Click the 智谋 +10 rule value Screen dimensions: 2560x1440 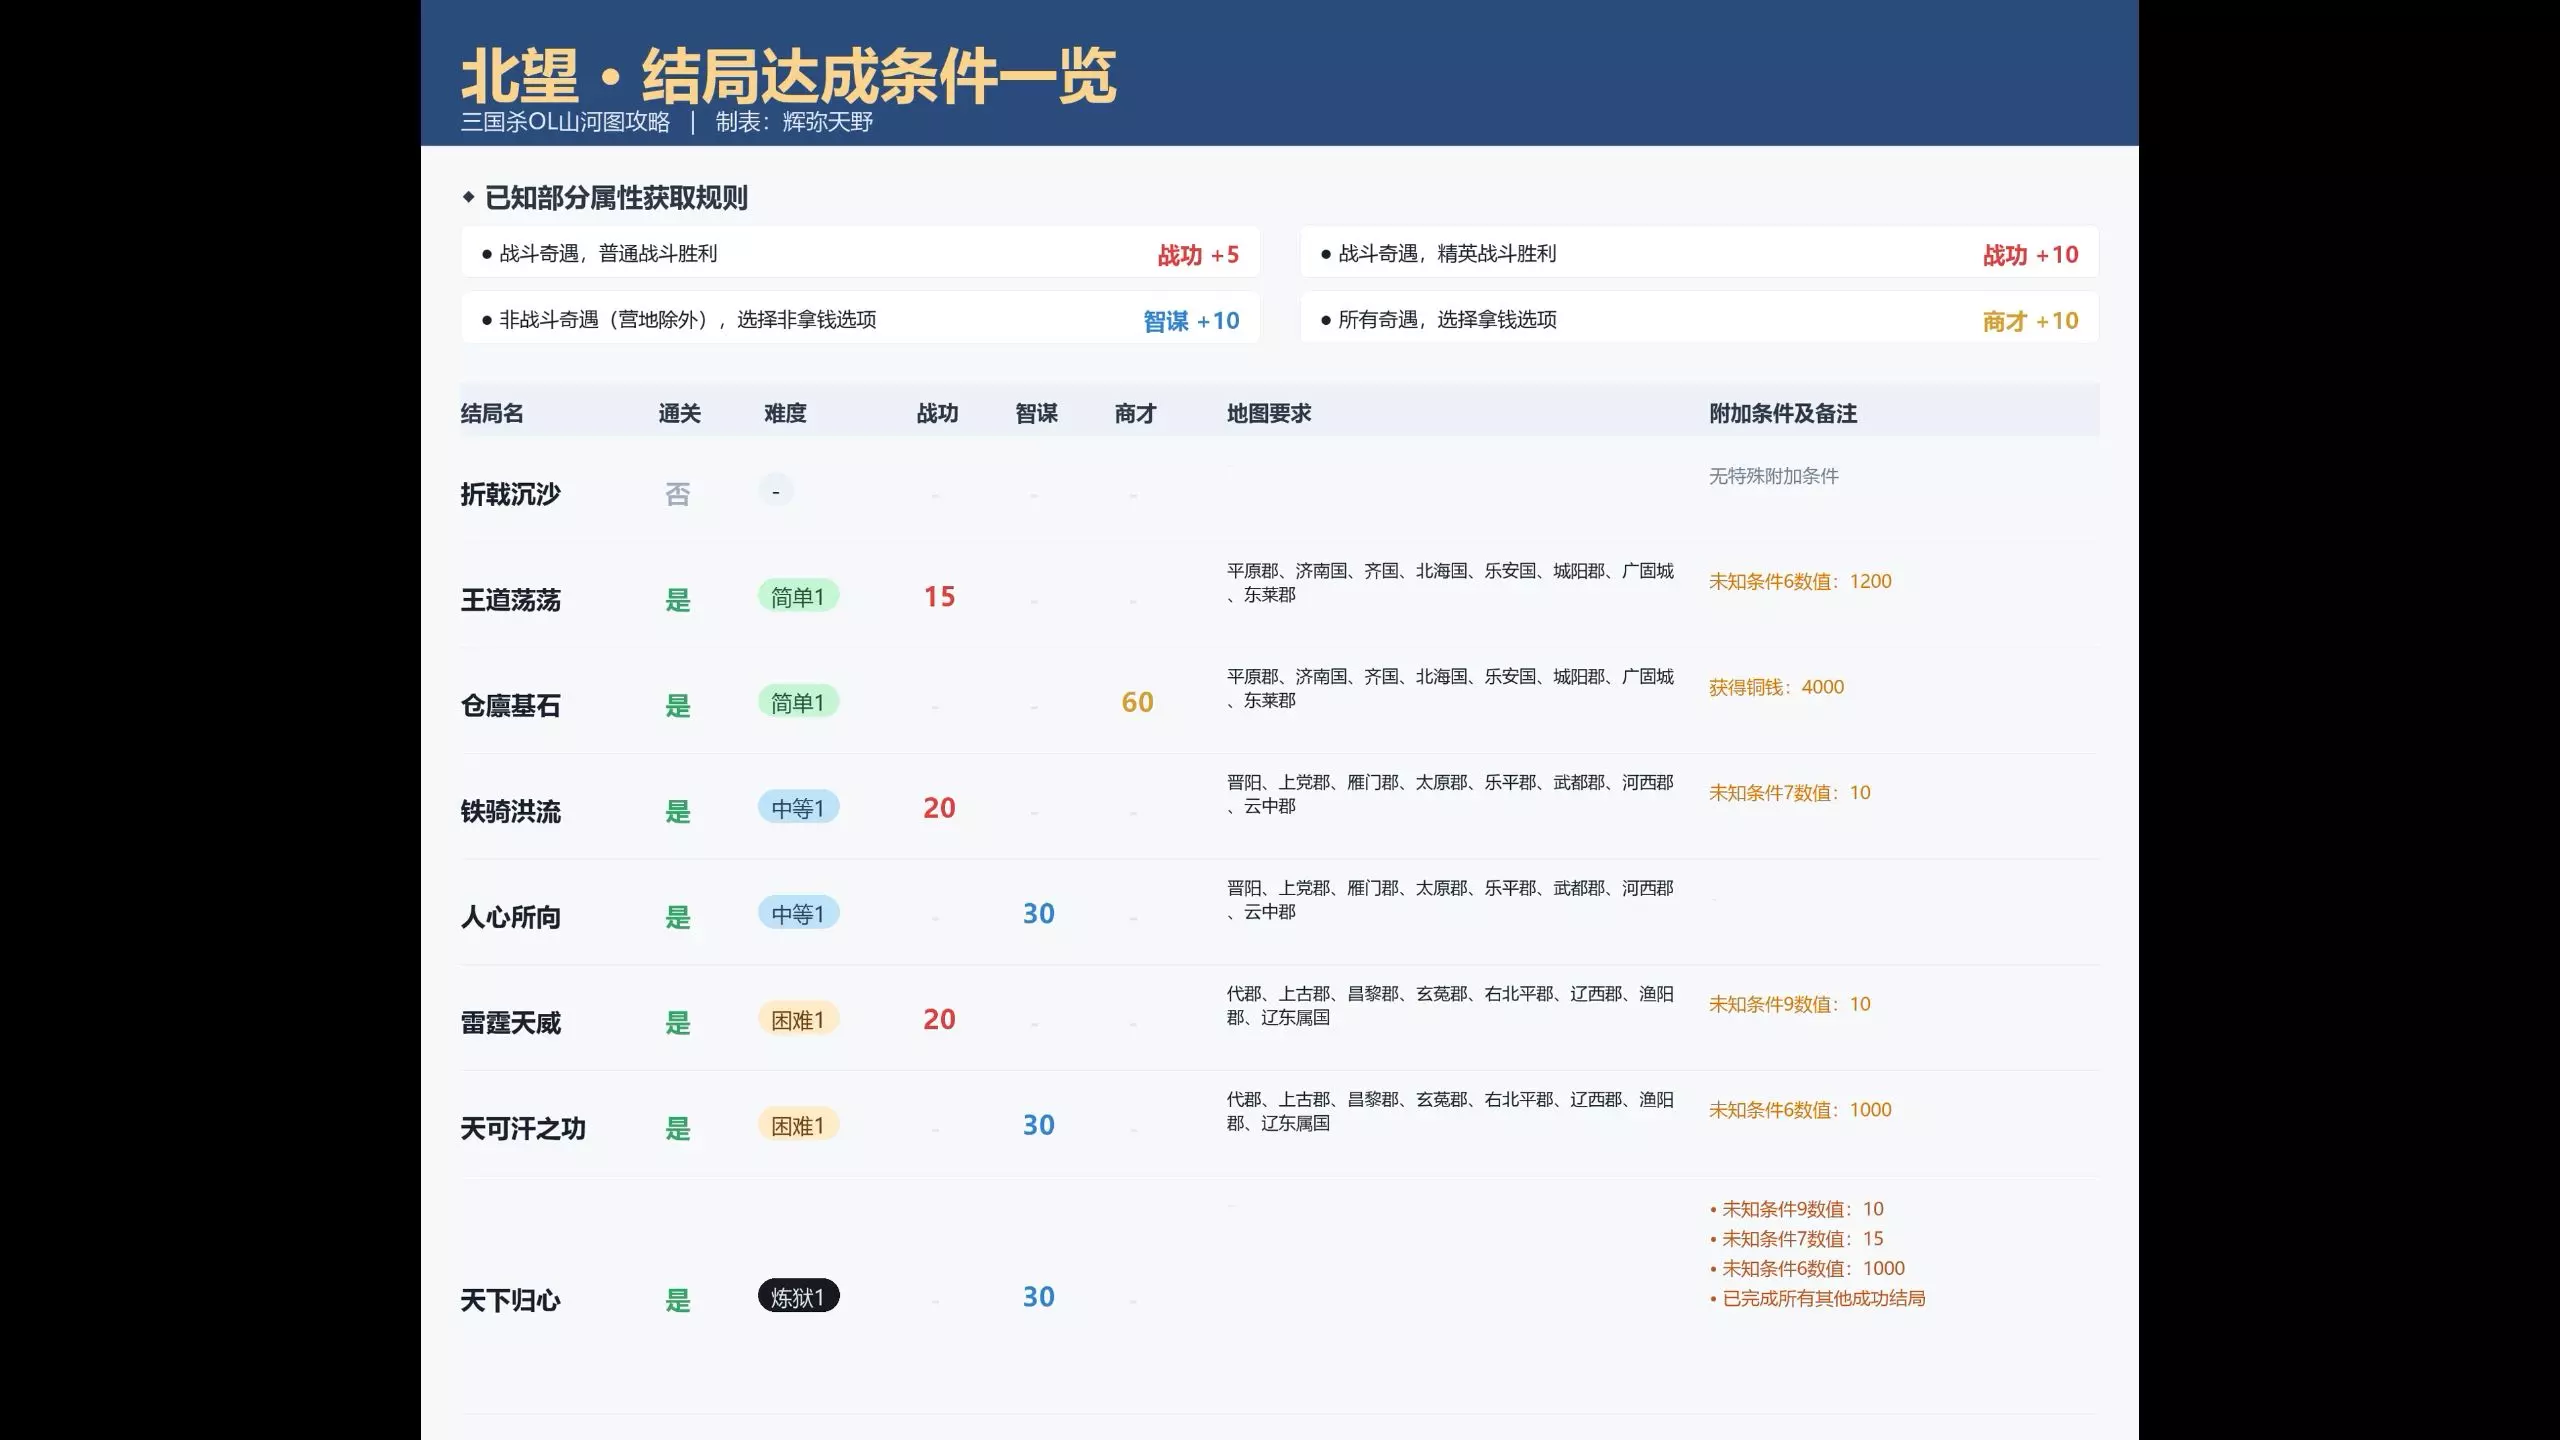[1191, 321]
